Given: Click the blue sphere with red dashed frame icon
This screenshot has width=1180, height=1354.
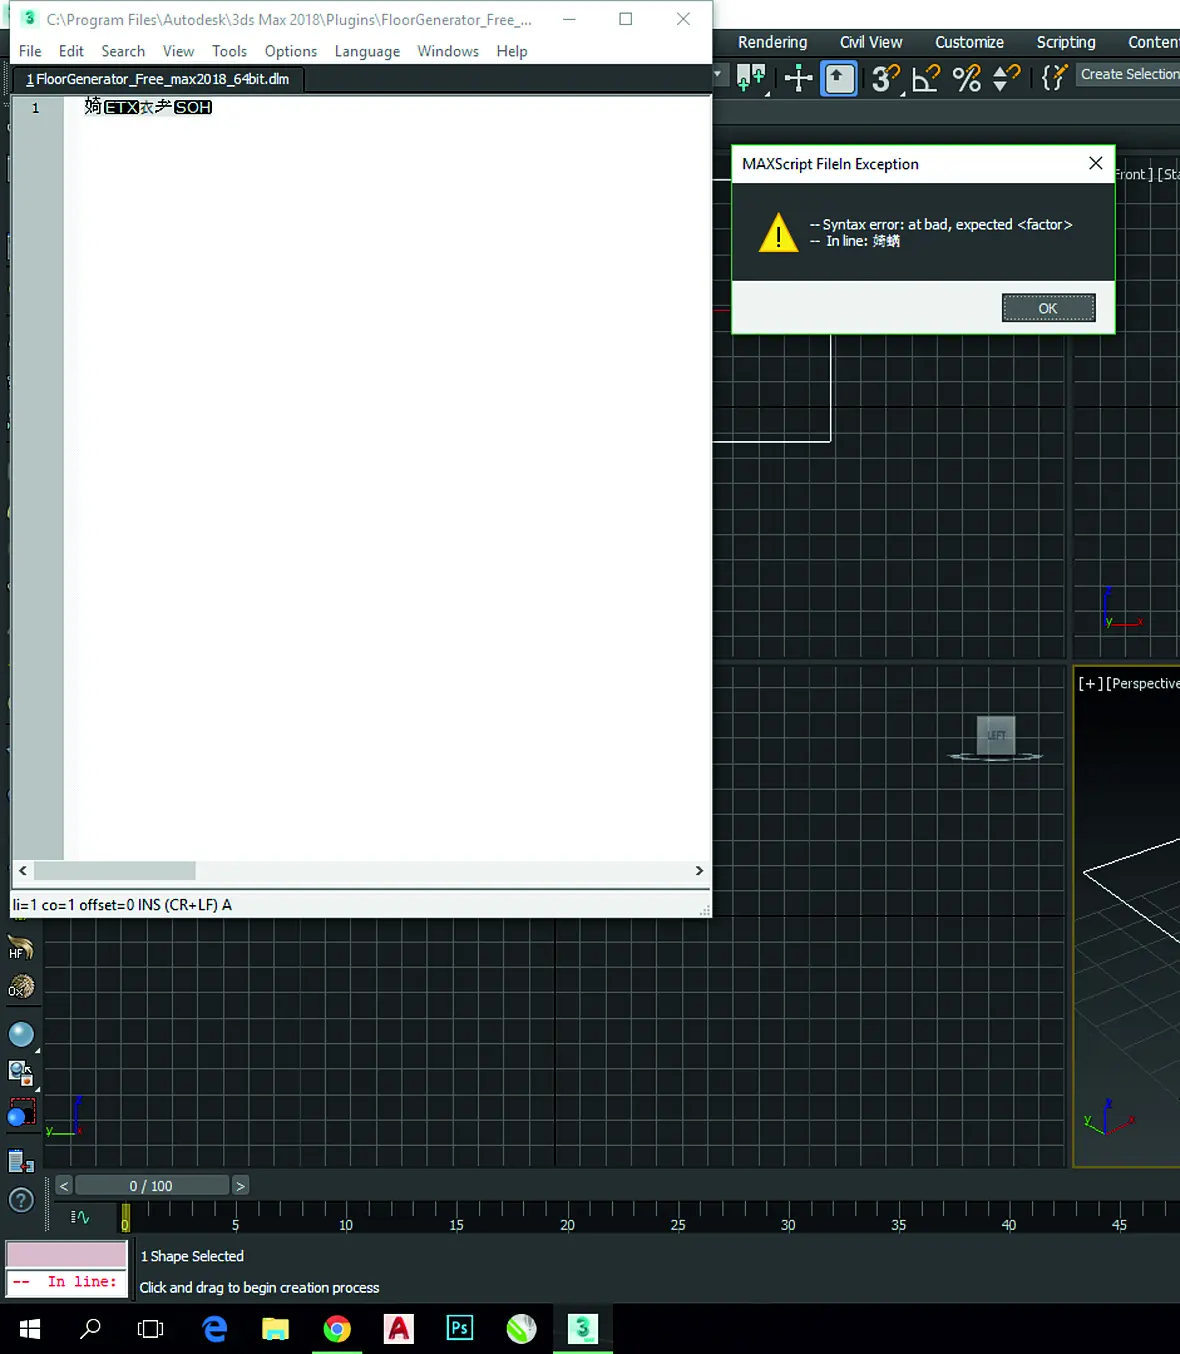Looking at the screenshot, I should pos(20,1113).
